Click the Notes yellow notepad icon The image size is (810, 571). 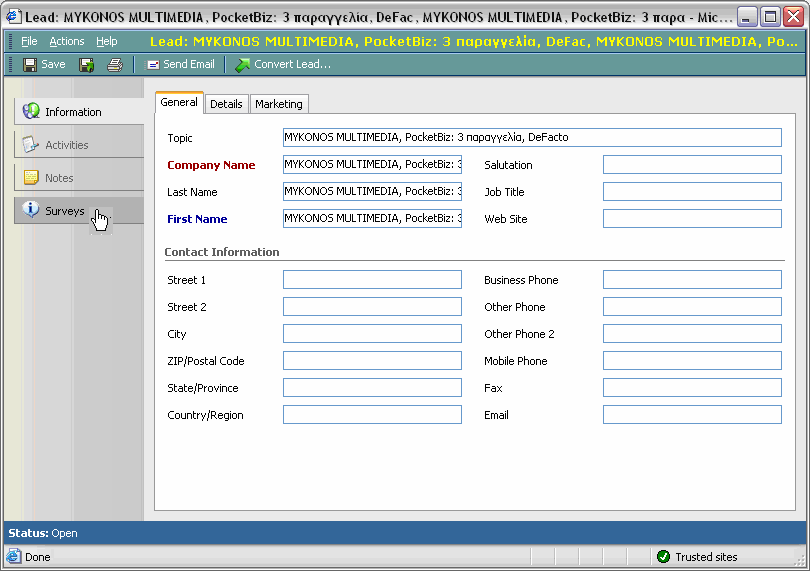coord(31,177)
